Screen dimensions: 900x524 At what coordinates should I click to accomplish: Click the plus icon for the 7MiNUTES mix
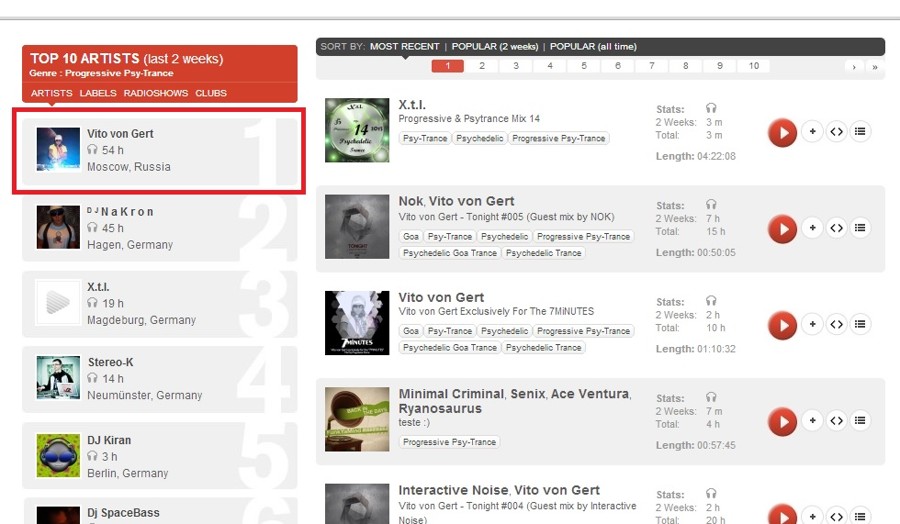[812, 324]
